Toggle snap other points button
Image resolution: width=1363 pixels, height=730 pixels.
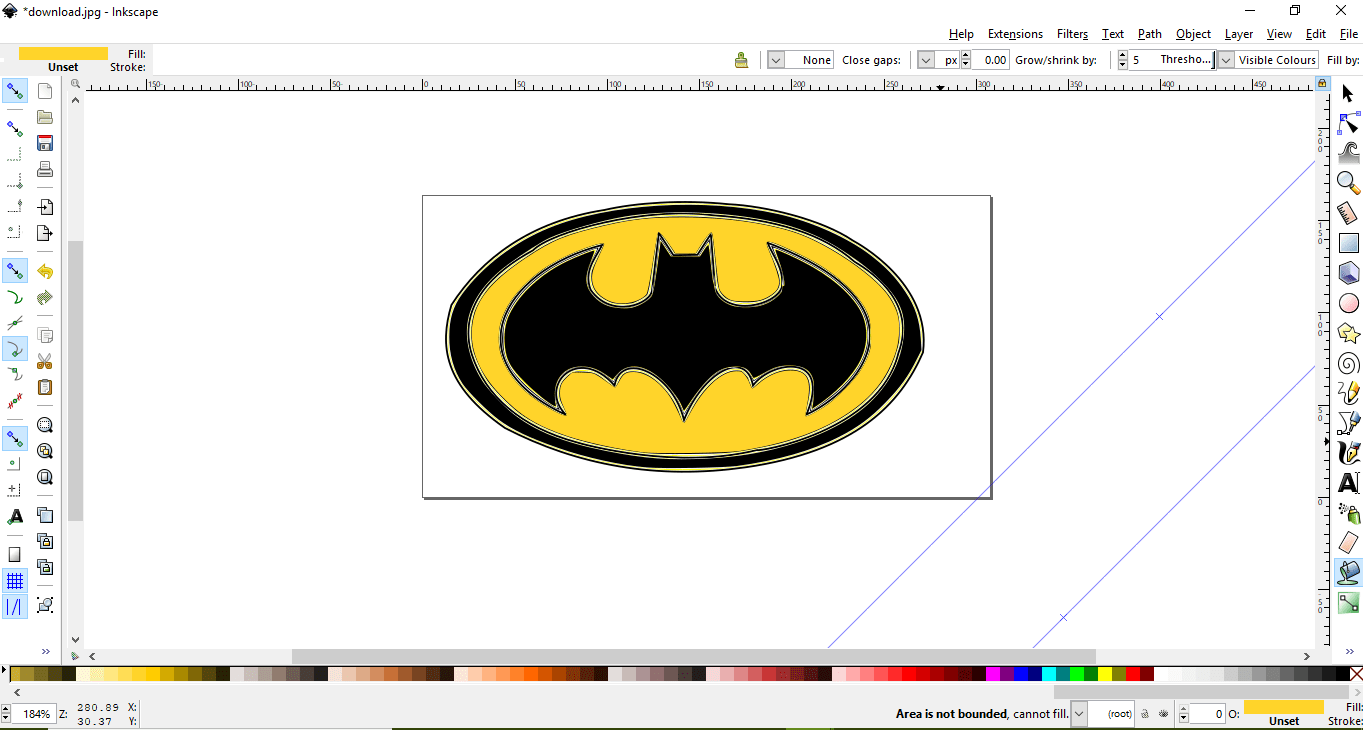click(x=15, y=438)
